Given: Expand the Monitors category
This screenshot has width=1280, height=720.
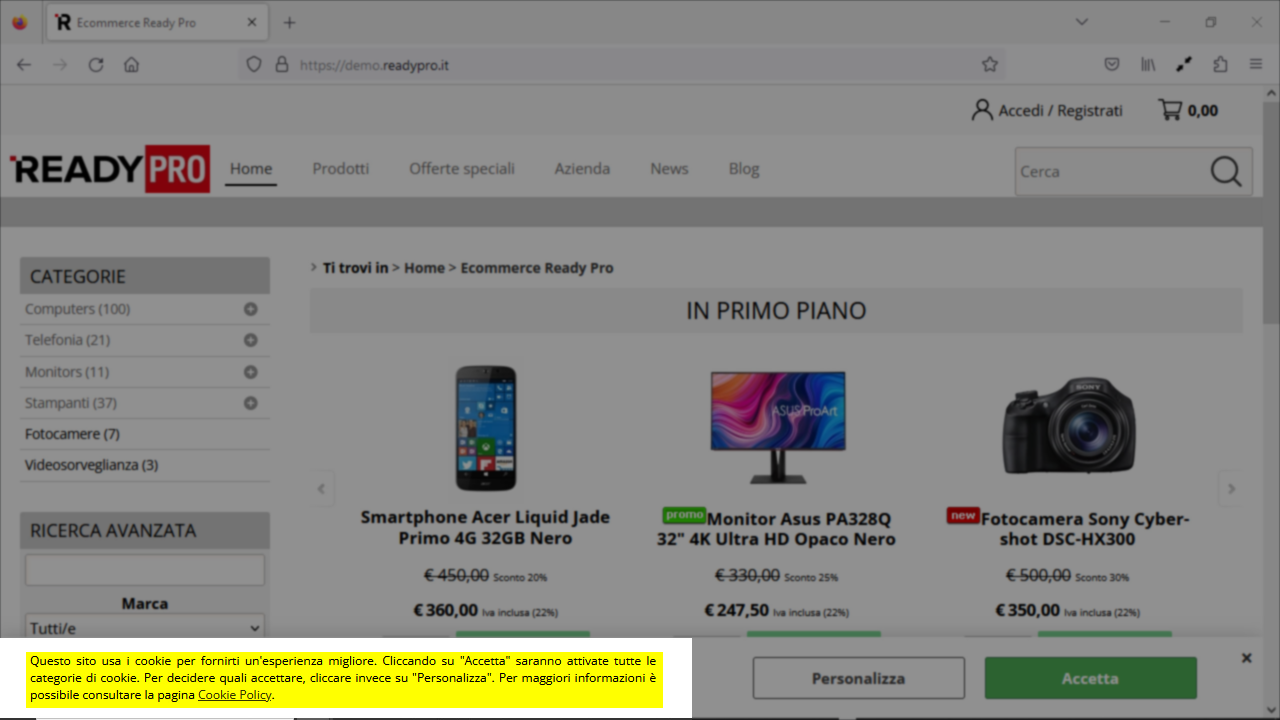Looking at the screenshot, I should (251, 372).
